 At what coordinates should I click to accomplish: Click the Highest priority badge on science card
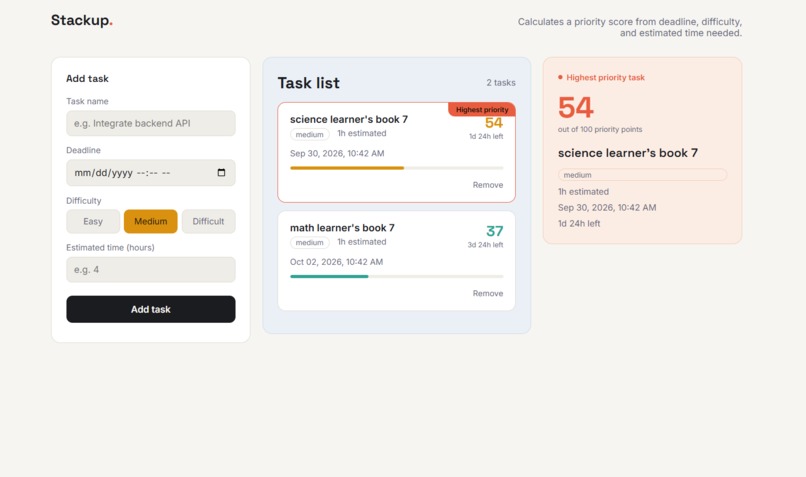coord(482,109)
